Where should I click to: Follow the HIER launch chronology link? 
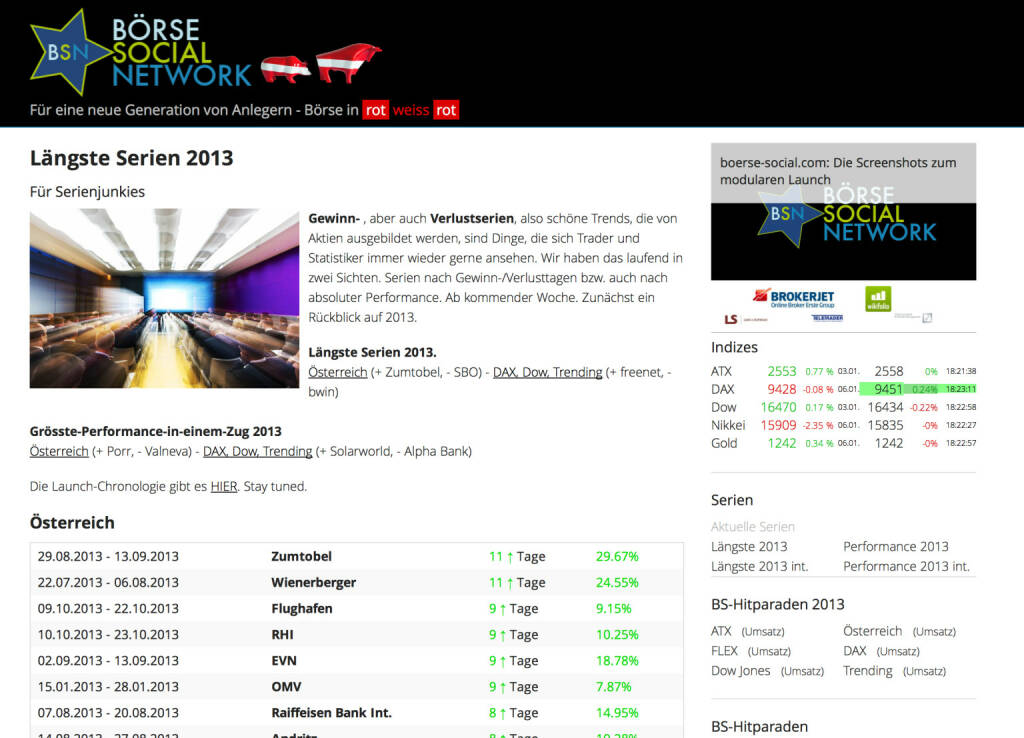[223, 486]
